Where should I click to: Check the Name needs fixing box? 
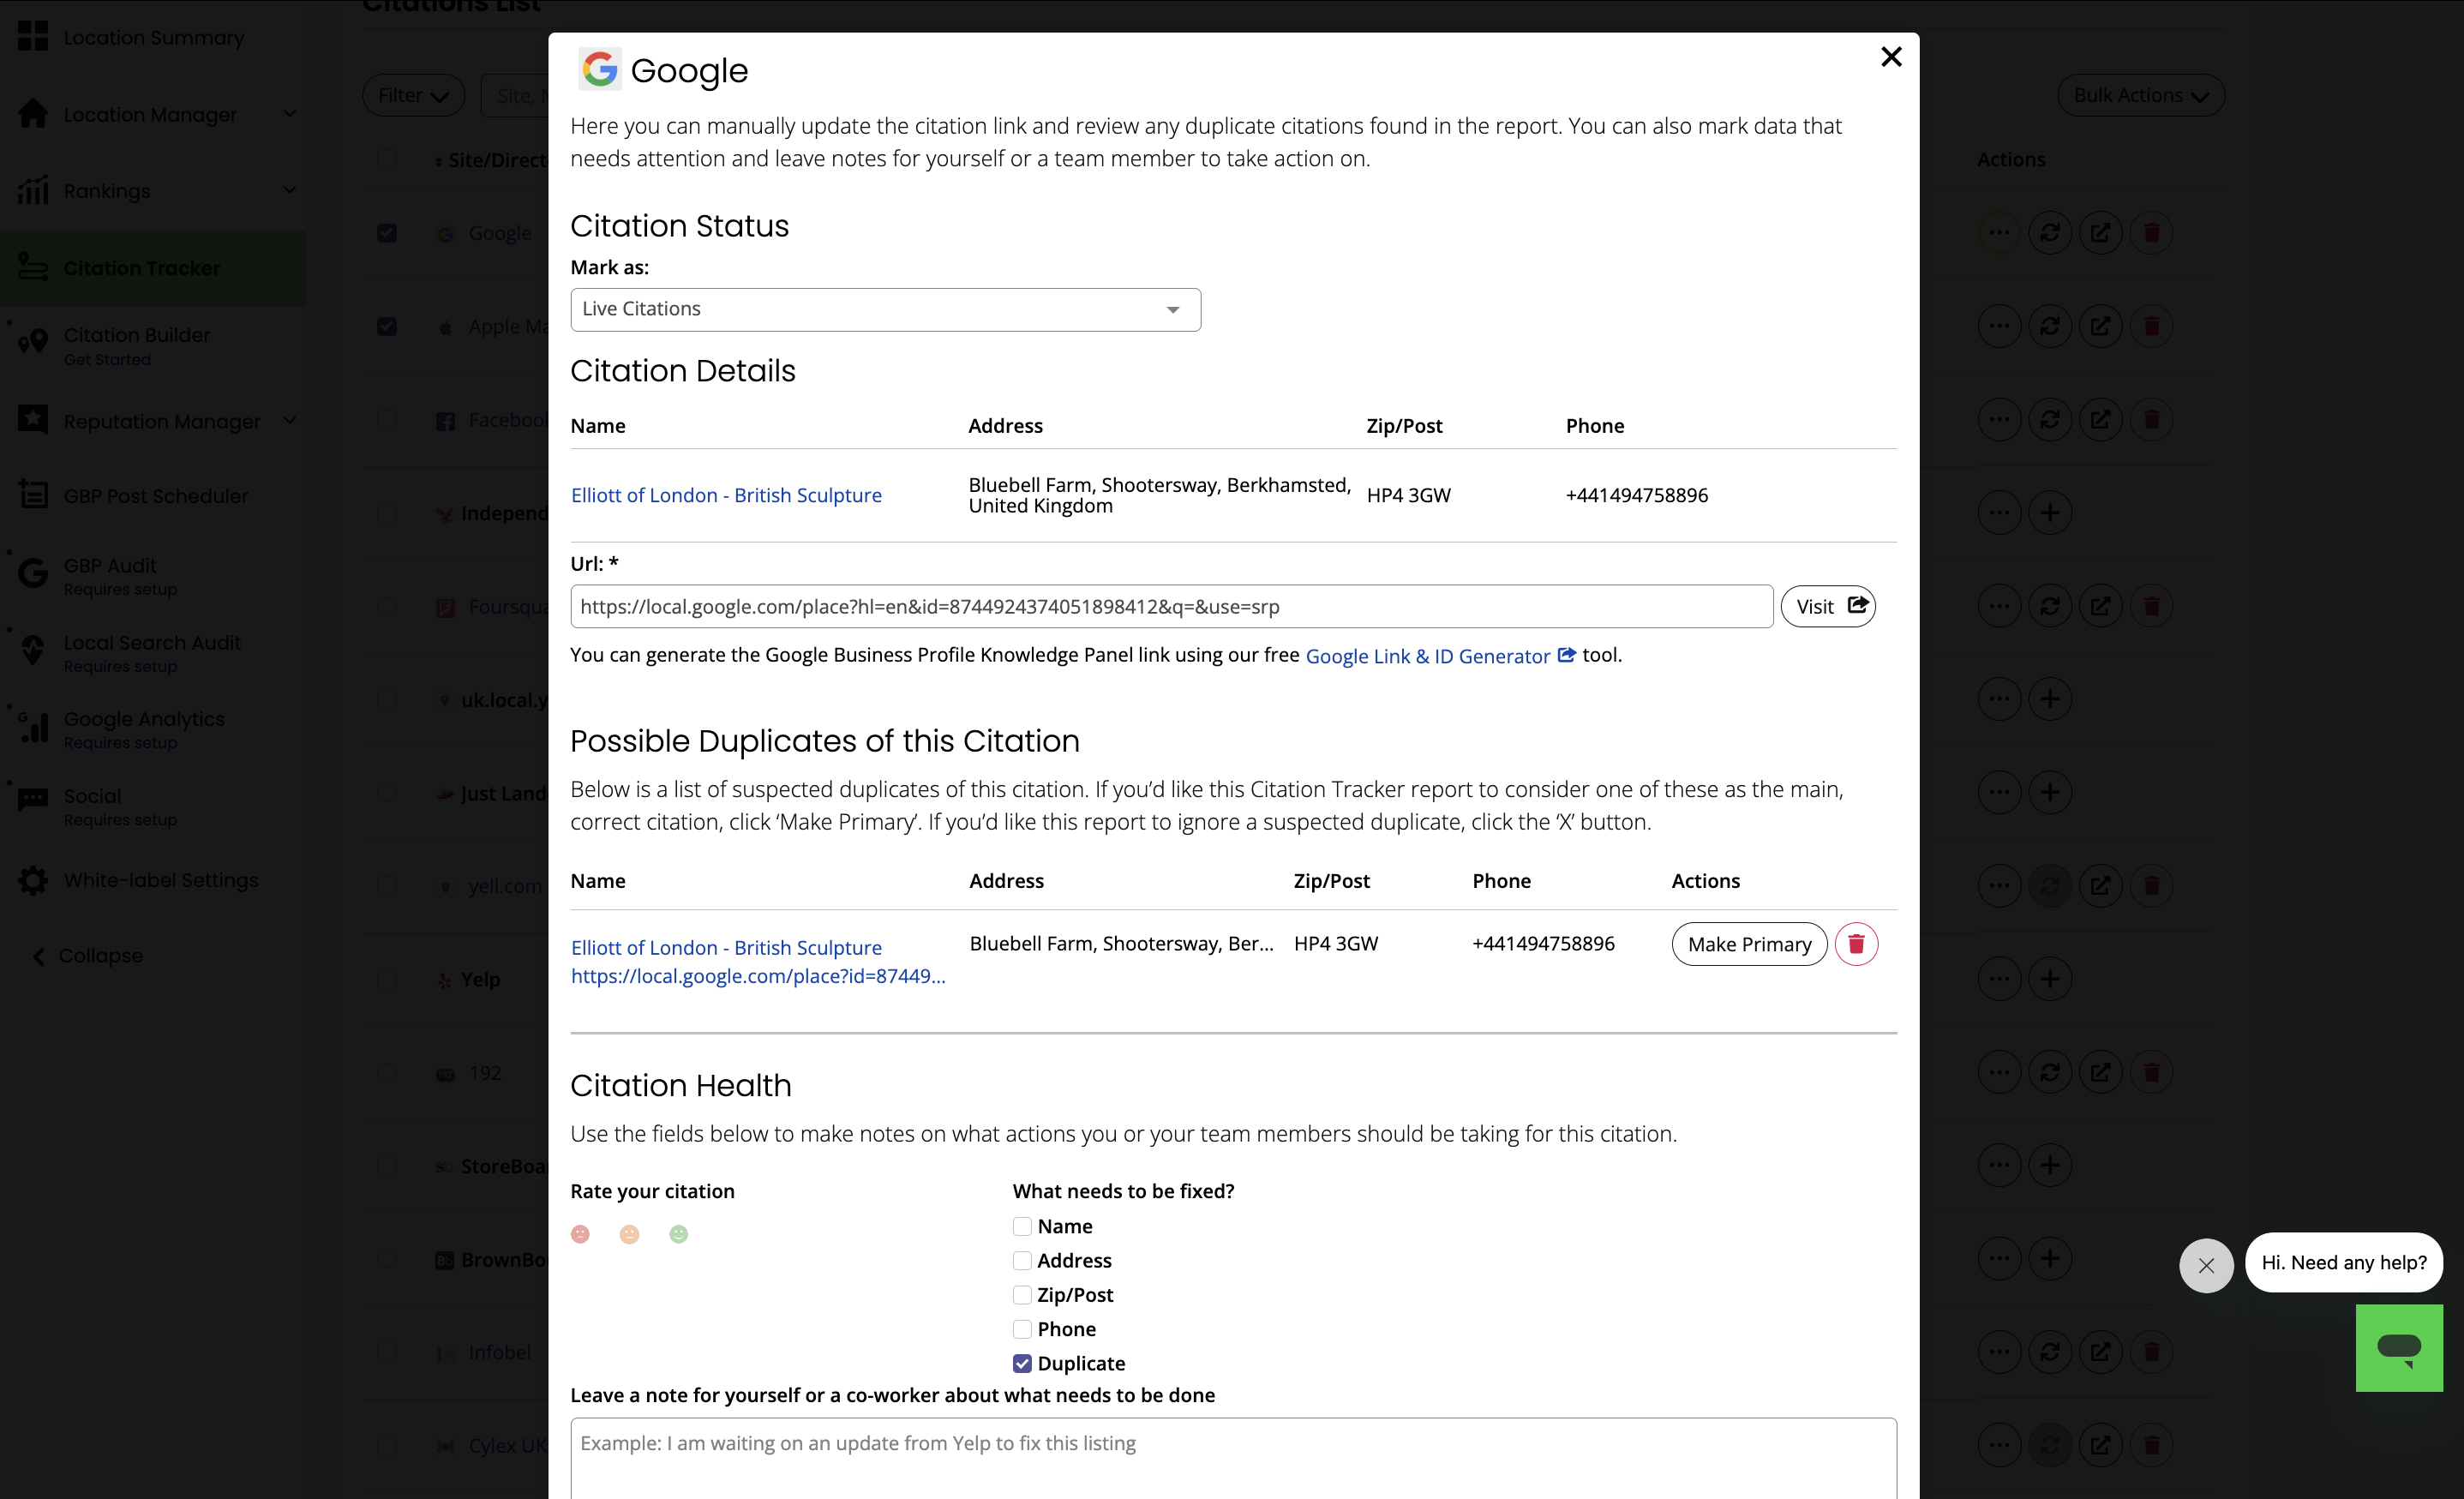(1022, 1226)
